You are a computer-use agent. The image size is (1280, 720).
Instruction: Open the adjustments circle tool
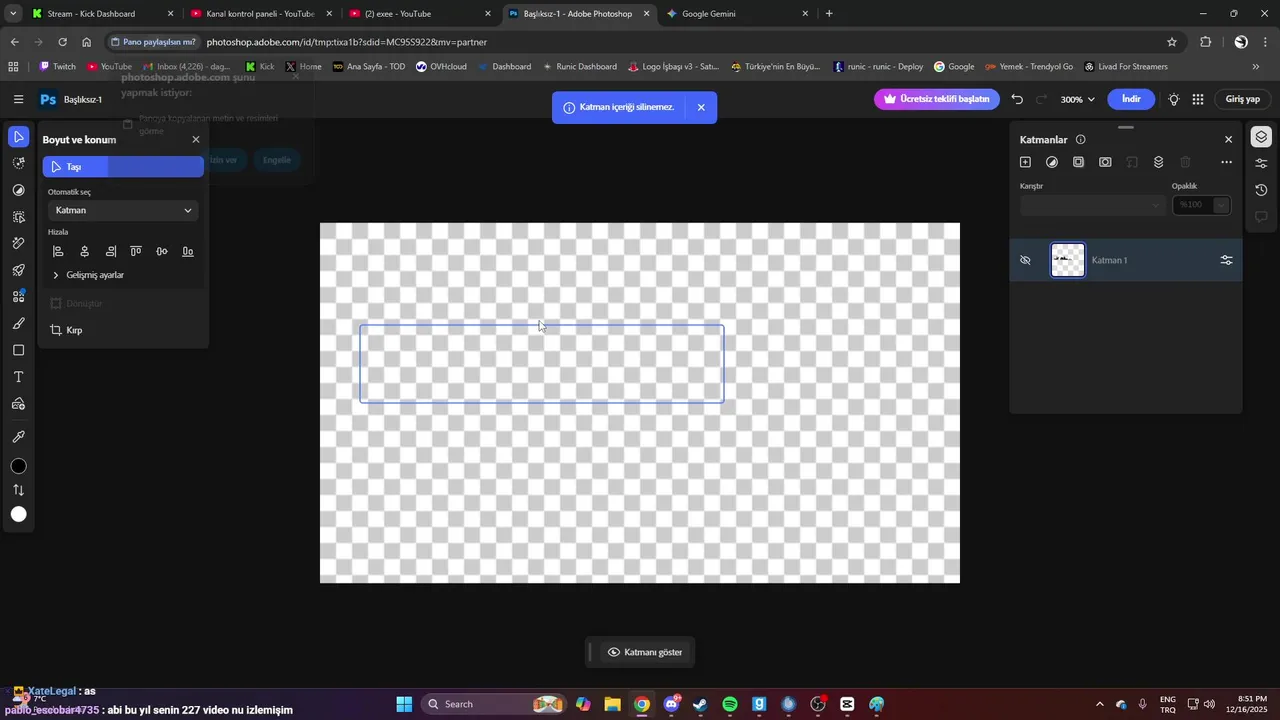18,190
